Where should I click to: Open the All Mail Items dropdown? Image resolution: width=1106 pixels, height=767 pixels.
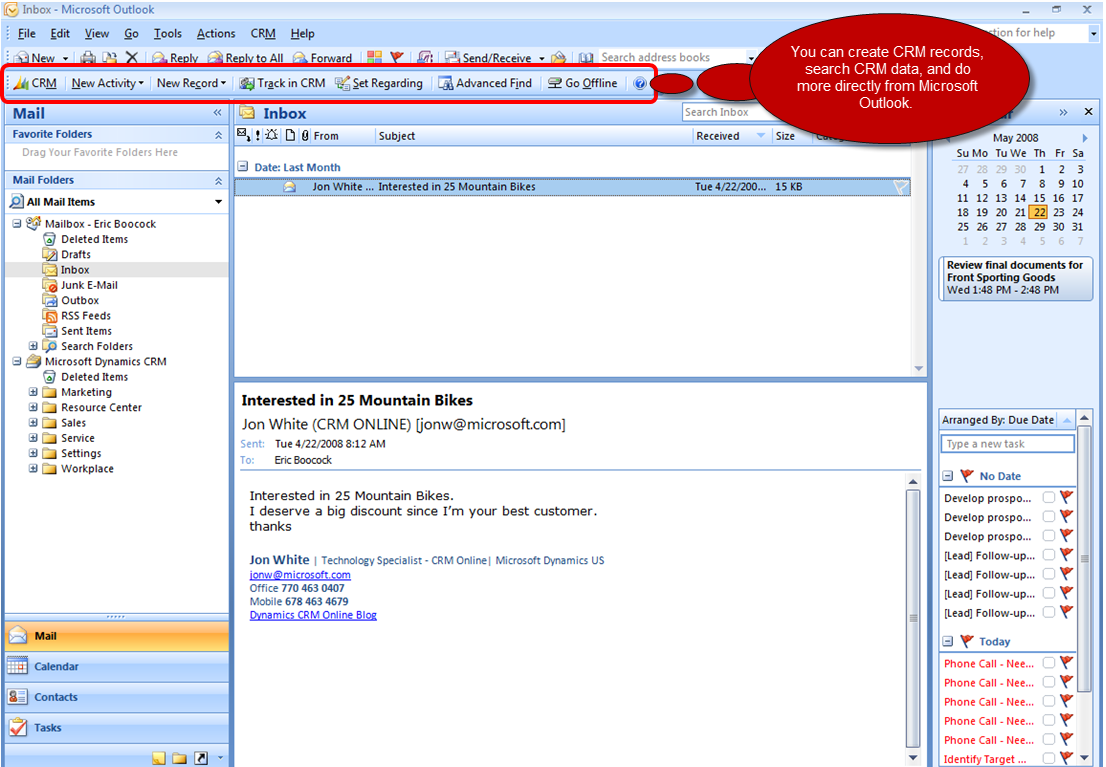pyautogui.click(x=219, y=202)
